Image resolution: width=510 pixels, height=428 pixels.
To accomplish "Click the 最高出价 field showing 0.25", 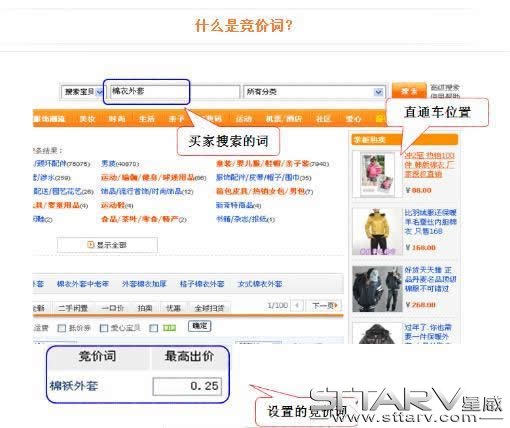I will tap(187, 386).
